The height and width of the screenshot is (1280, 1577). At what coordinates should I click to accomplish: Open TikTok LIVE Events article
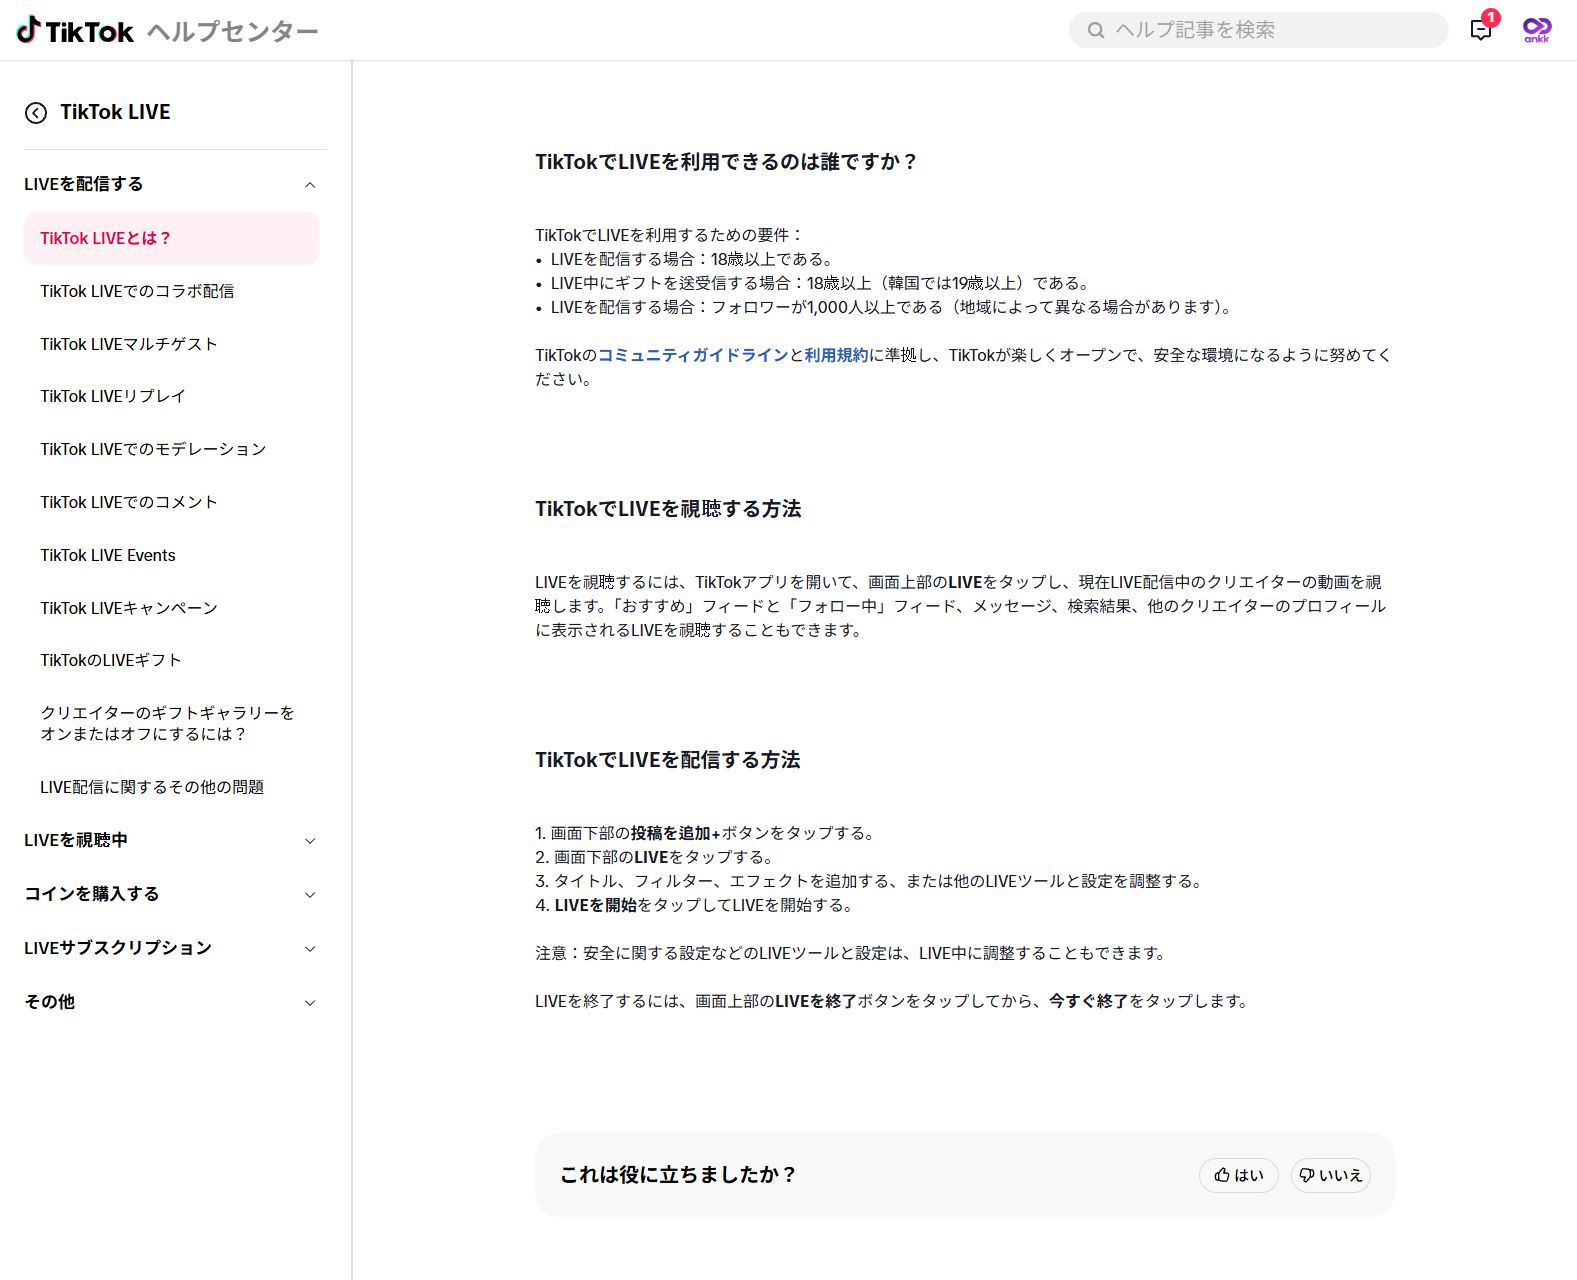point(108,555)
